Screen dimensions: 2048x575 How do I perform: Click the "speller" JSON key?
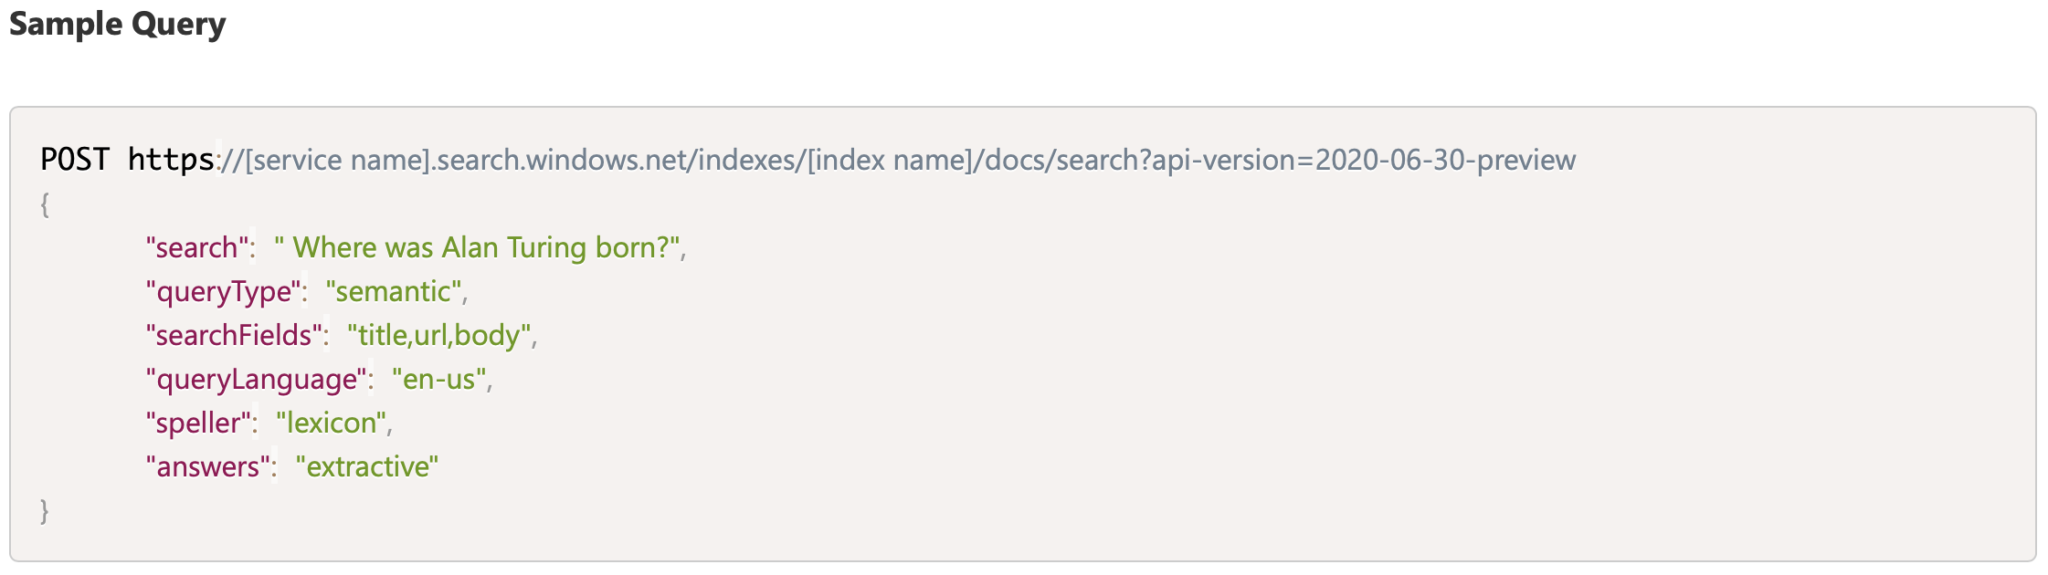198,423
